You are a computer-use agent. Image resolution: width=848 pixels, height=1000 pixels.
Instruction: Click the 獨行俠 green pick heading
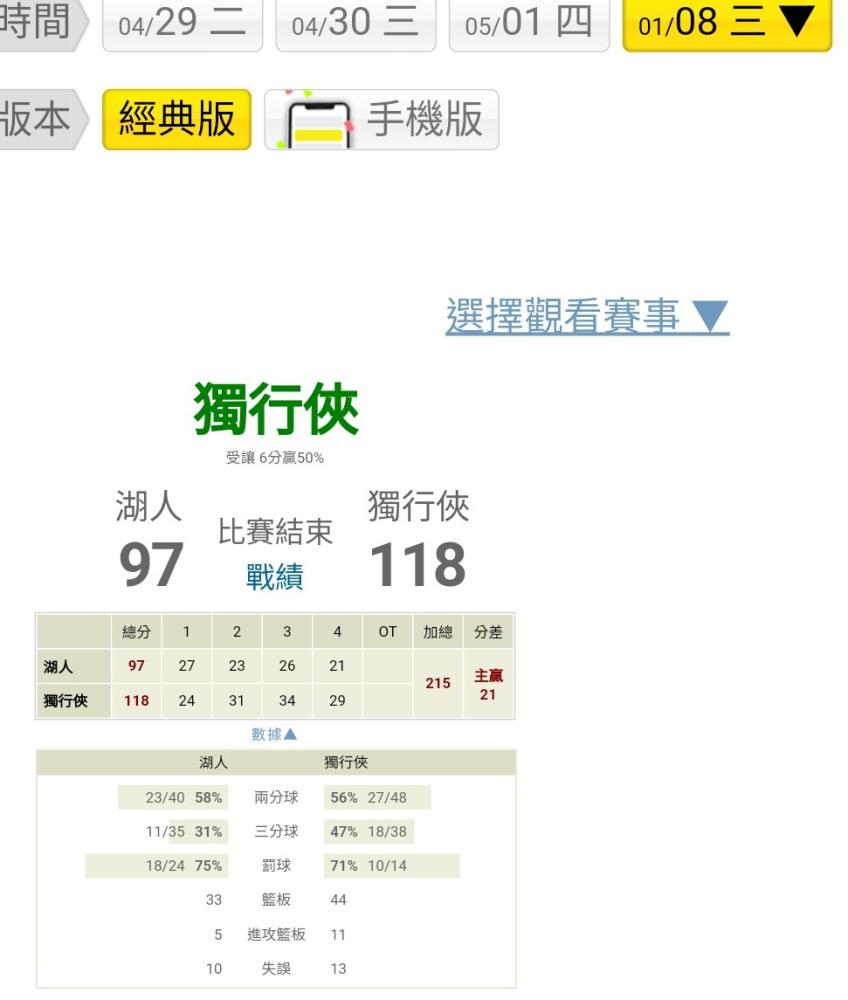(276, 409)
